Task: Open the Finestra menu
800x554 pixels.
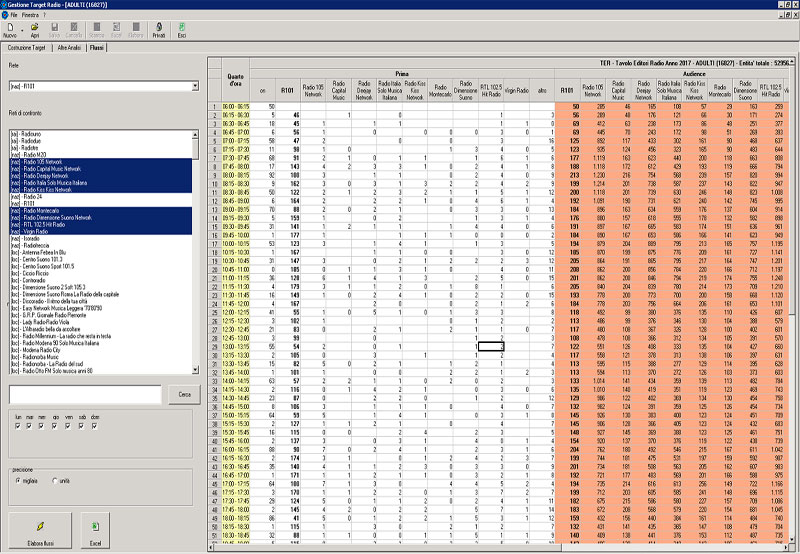Action: click(x=31, y=17)
